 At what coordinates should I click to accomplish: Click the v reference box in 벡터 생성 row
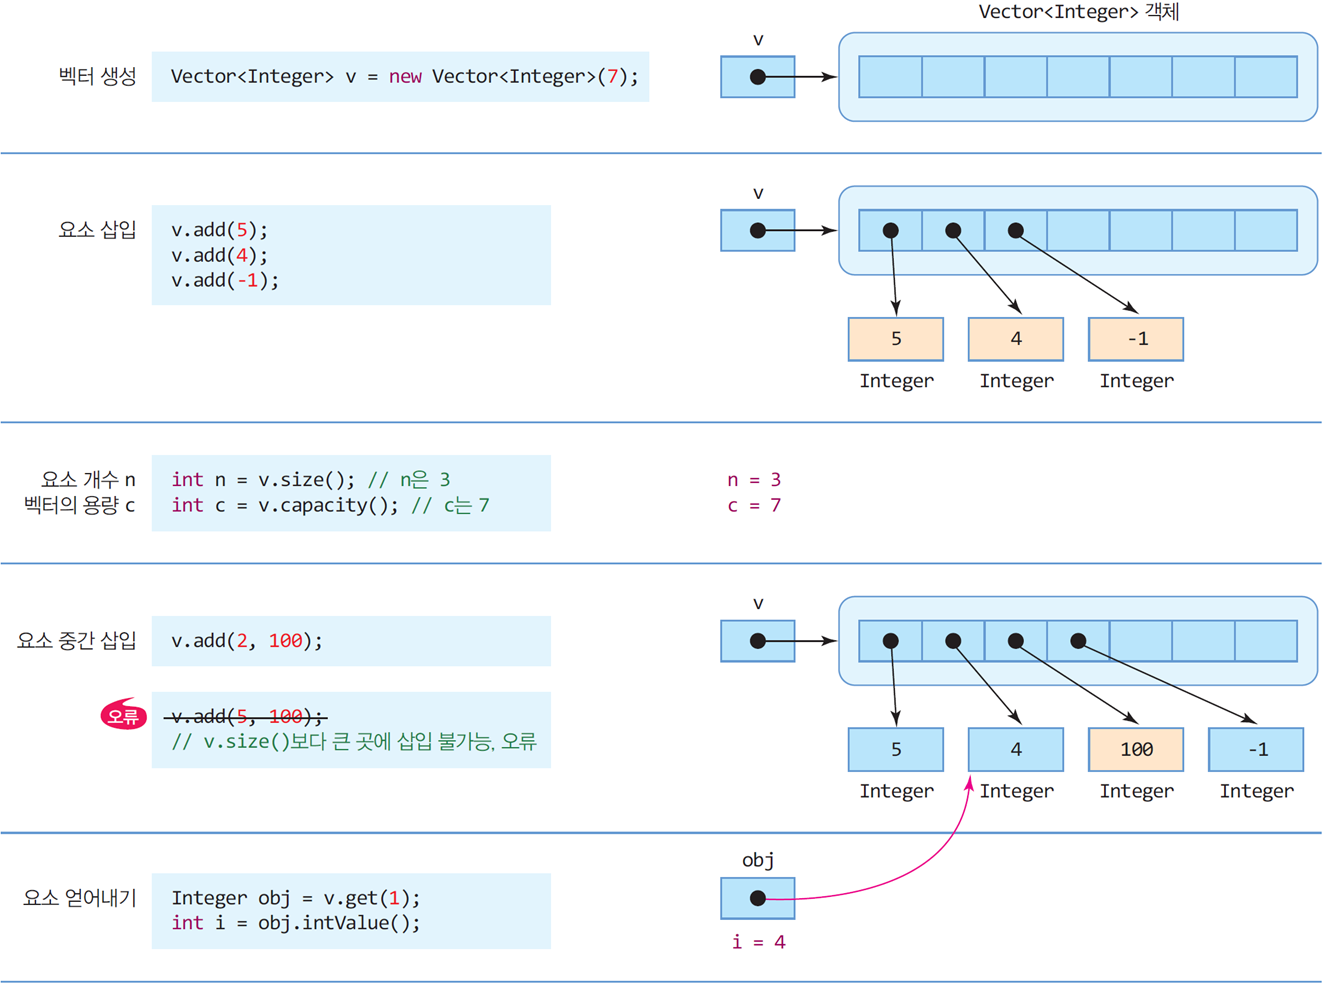(x=758, y=77)
